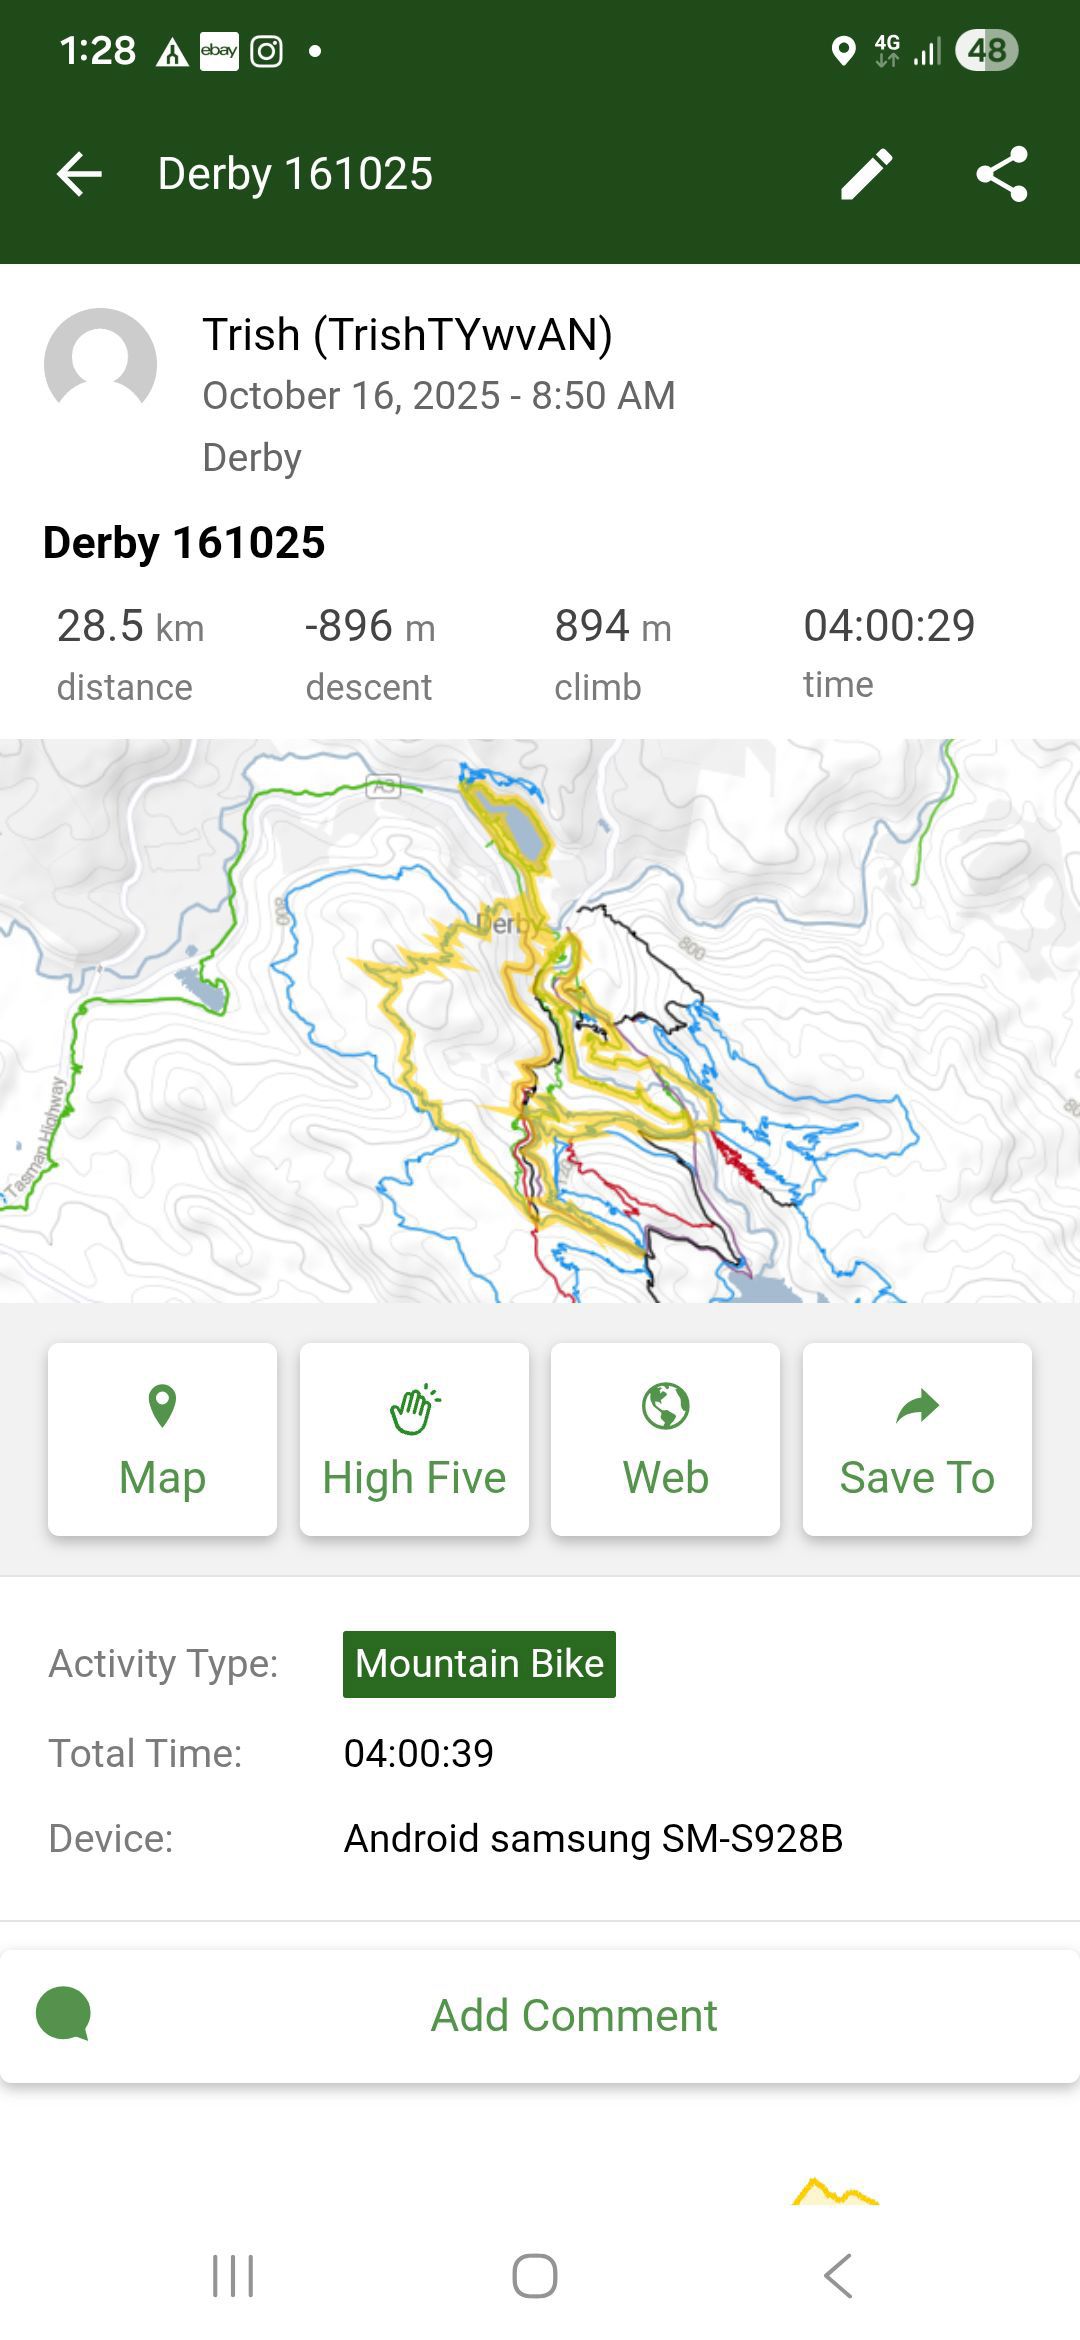Tap the back arrow in header

click(80, 174)
